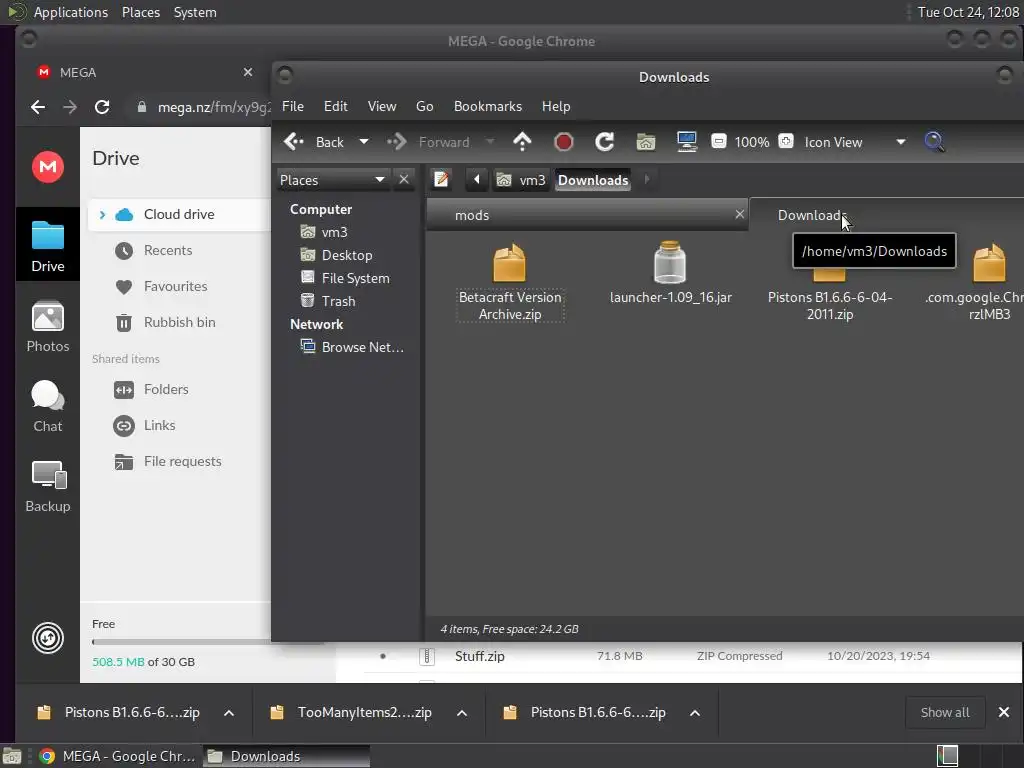Go up to parent folder
1024x768 pixels.
522,142
